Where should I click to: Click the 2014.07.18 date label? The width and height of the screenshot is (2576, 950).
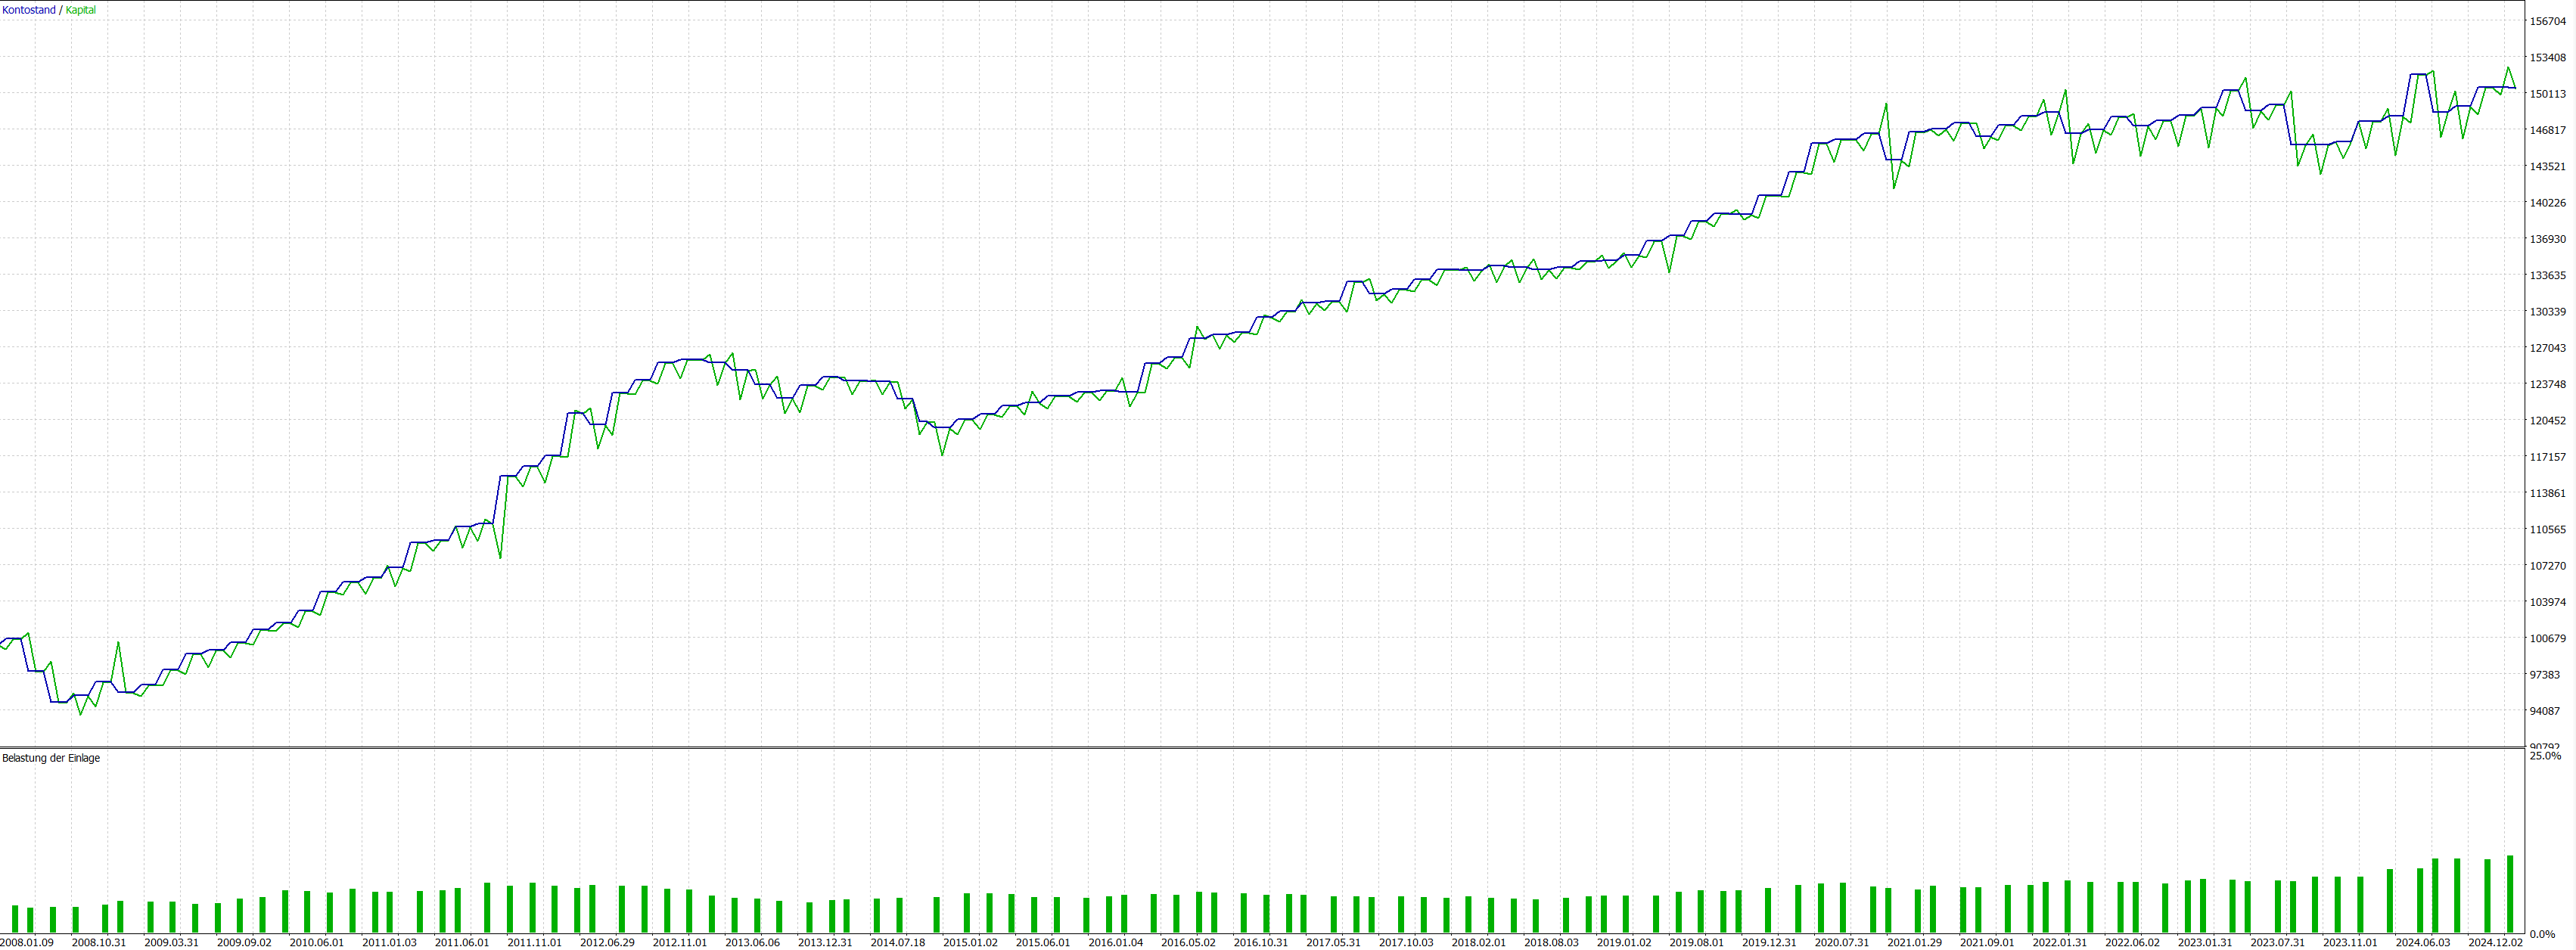point(897,942)
